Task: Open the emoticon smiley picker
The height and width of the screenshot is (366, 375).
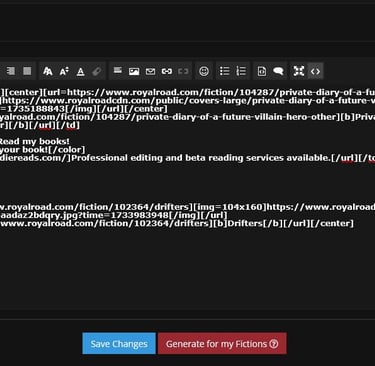Action: pos(204,71)
